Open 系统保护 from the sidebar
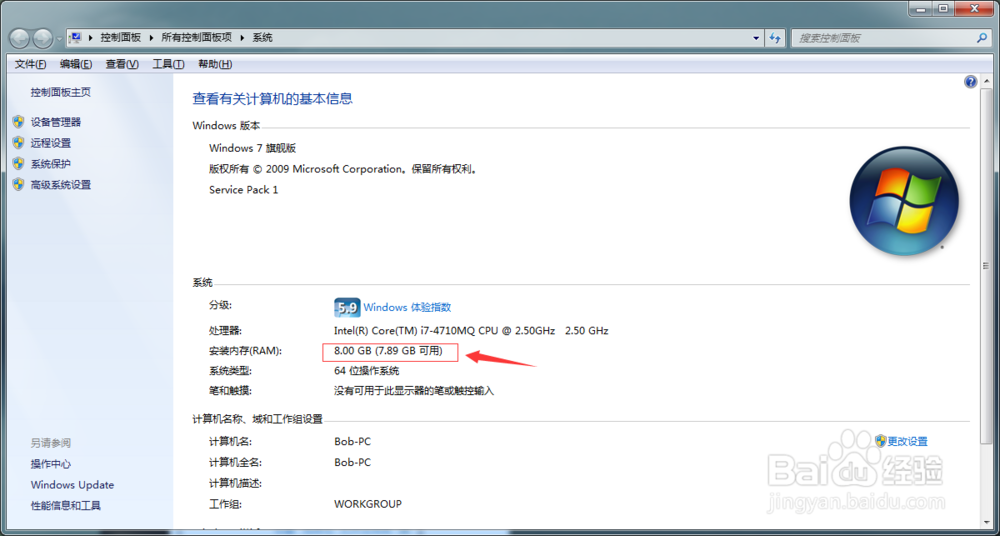This screenshot has height=536, width=1000. 50,164
